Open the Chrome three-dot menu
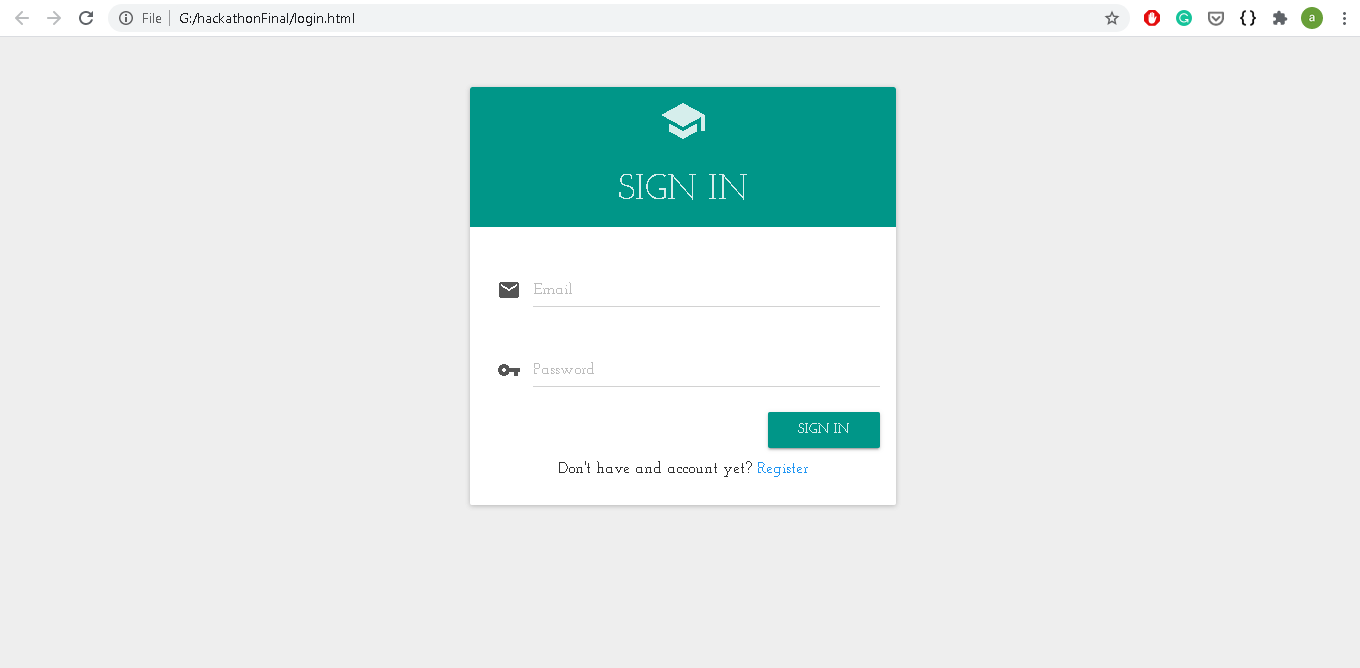This screenshot has width=1360, height=668. click(x=1343, y=18)
